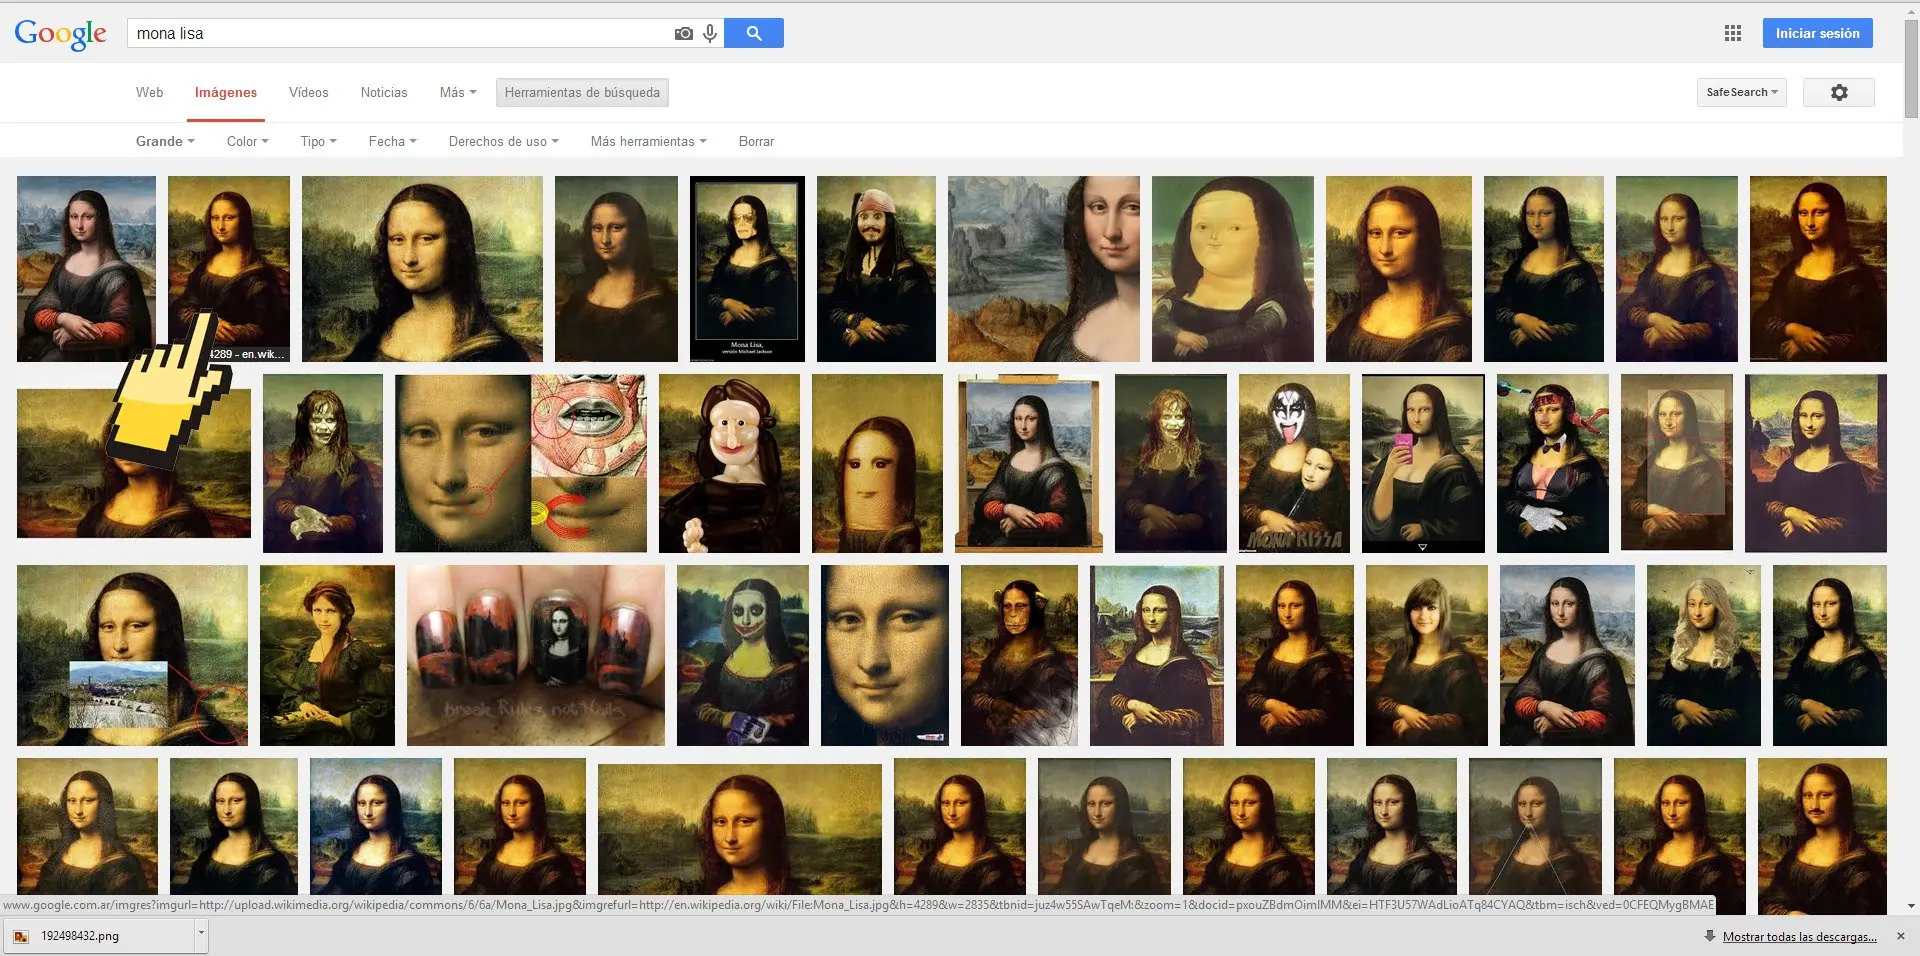This screenshot has height=956, width=1920.
Task: Open Mona Lisa lips anatomy diagram image
Action: 521,463
